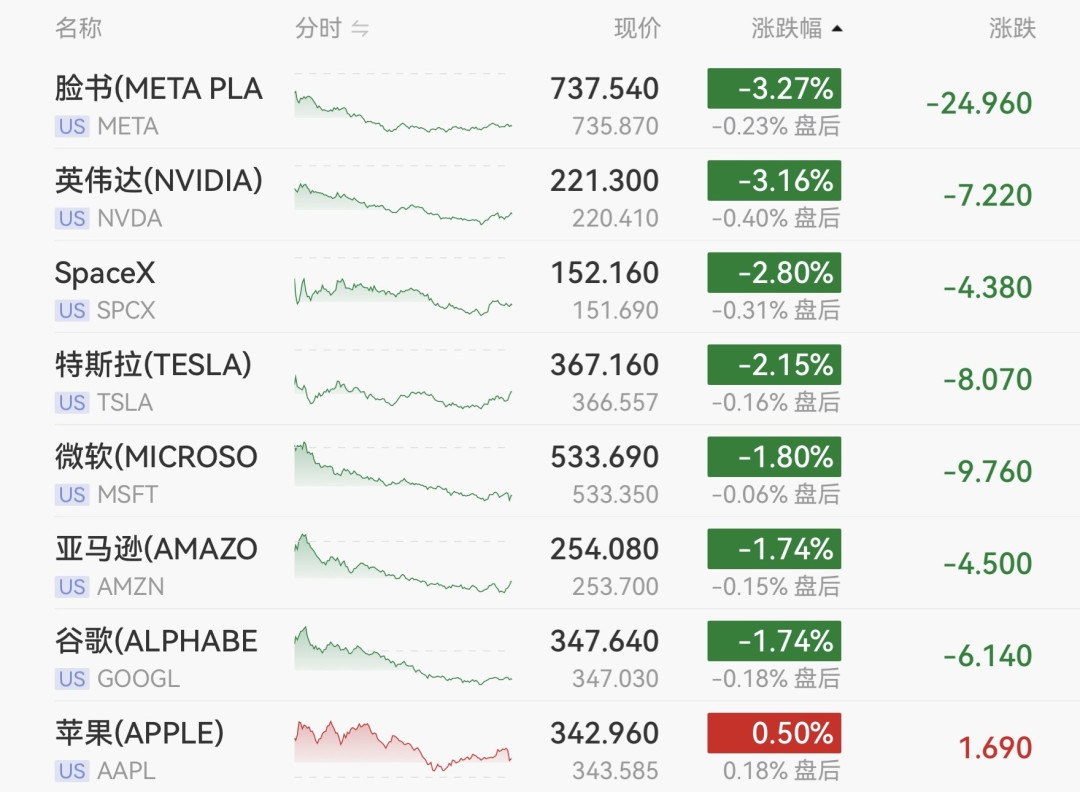Select the 名称 column header
Screen dimensions: 1080x792
tap(79, 28)
